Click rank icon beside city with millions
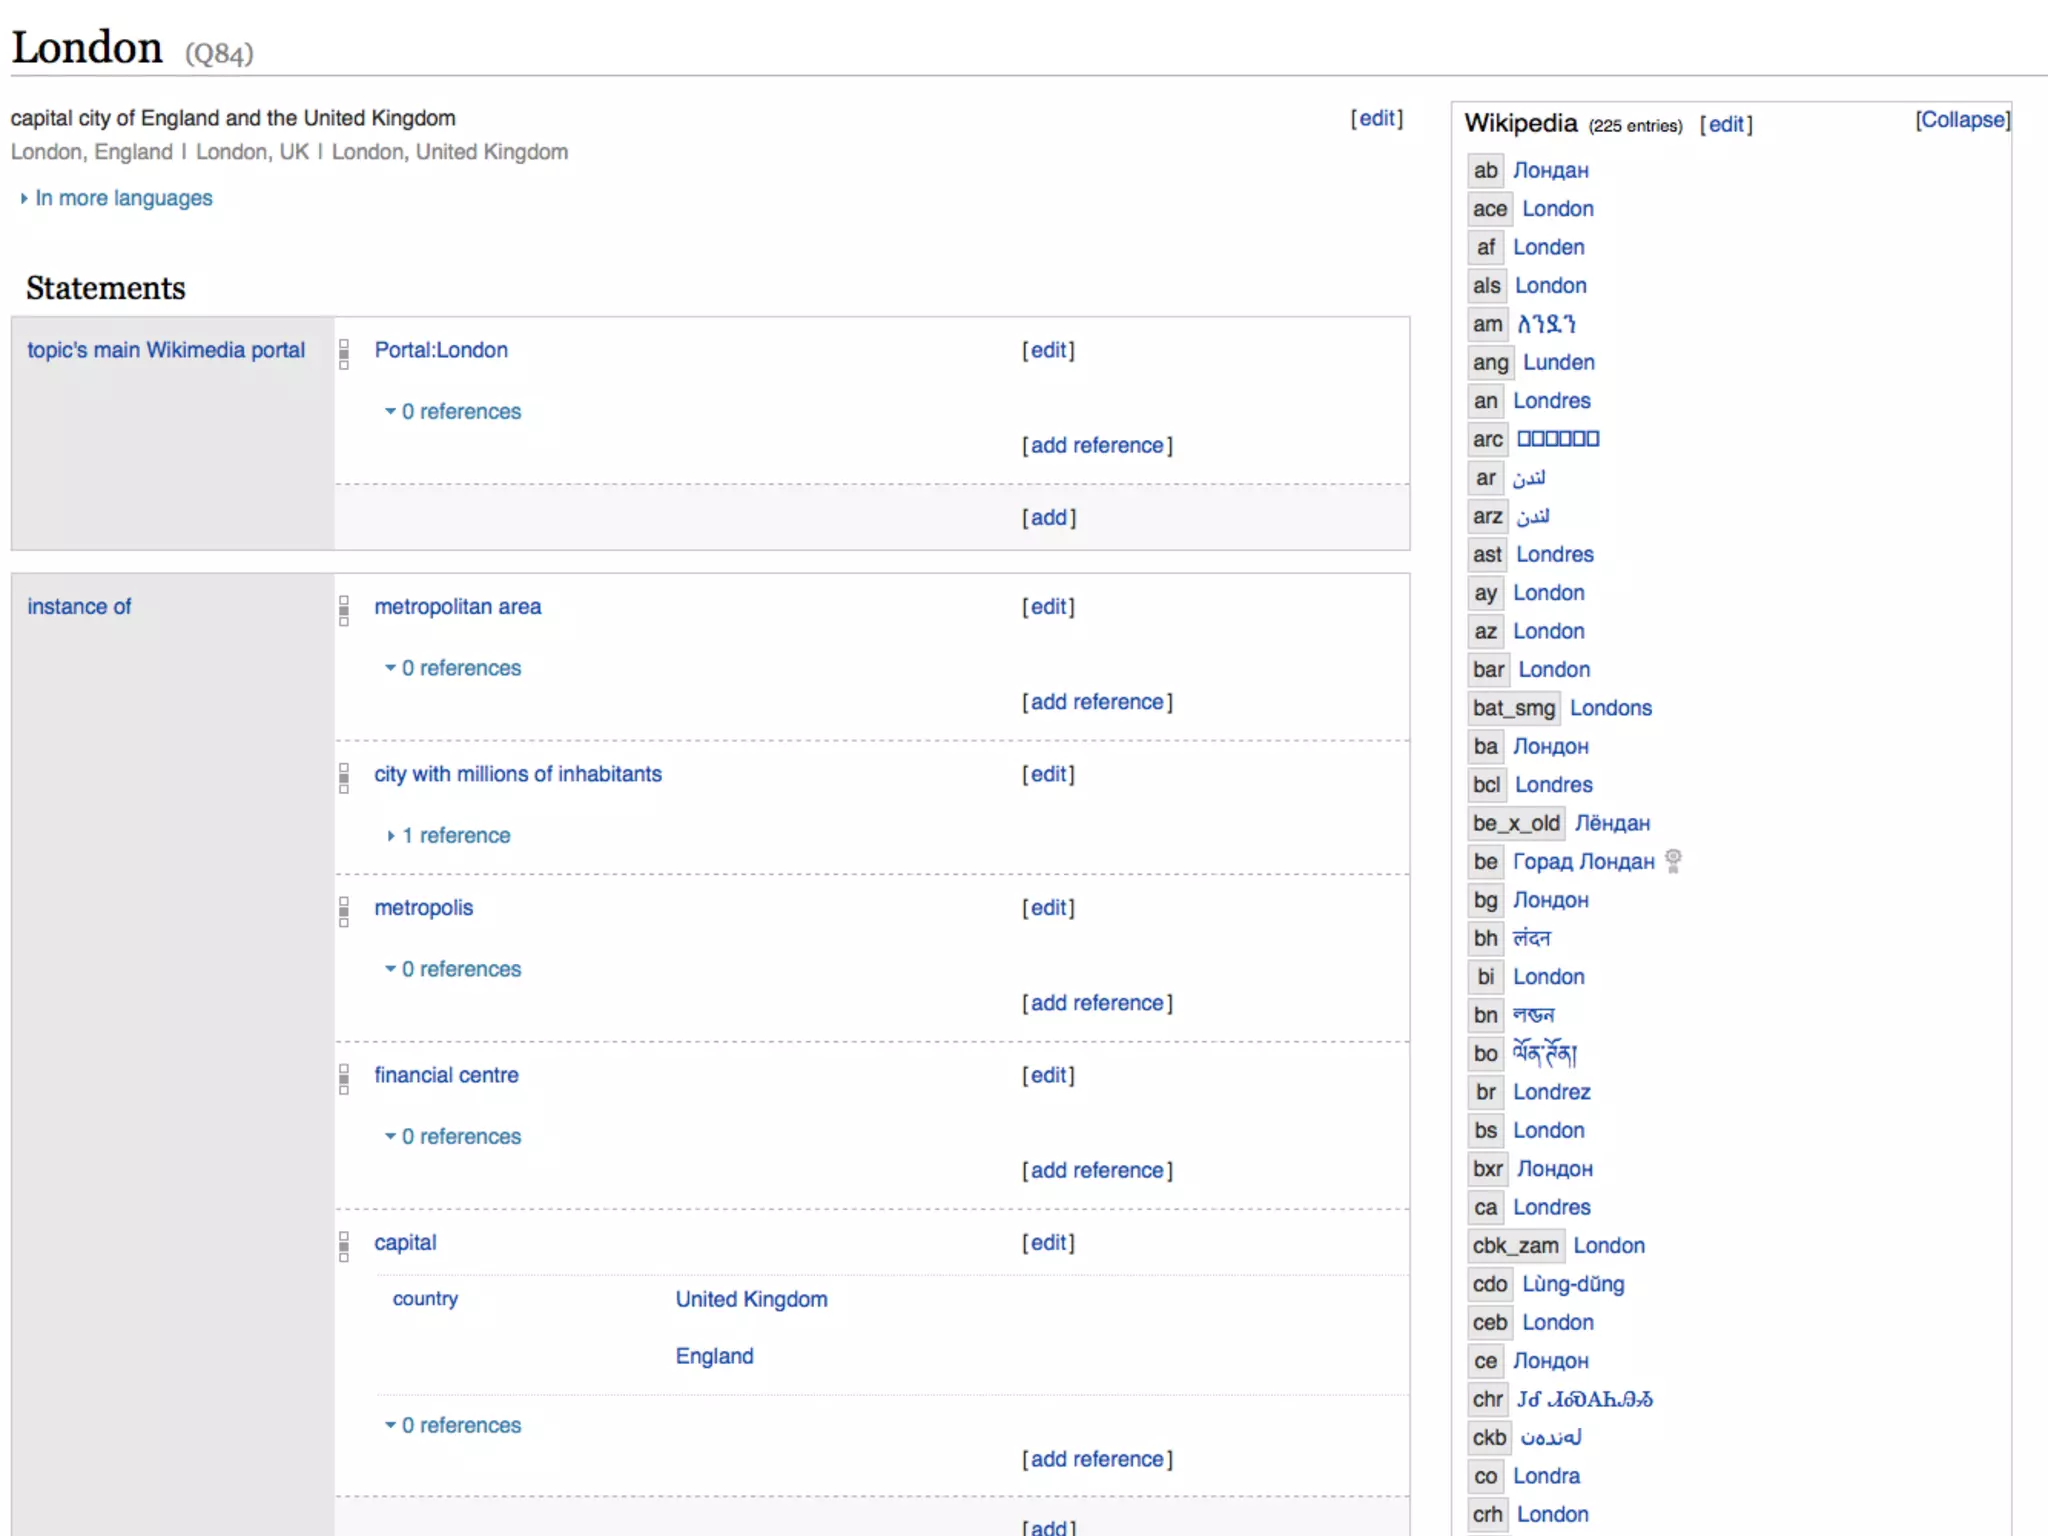This screenshot has width=2048, height=1536. pos(344,778)
